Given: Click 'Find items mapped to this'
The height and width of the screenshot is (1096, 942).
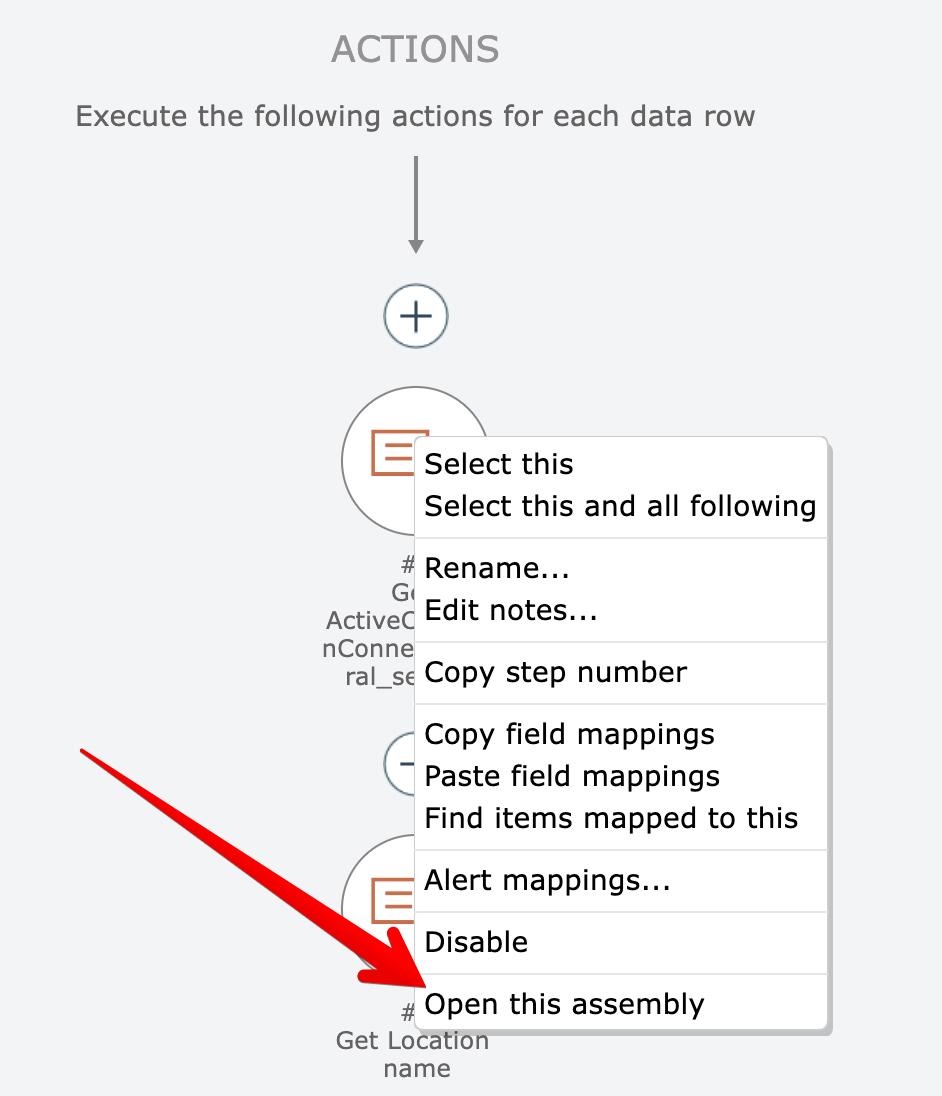Looking at the screenshot, I should point(611,818).
